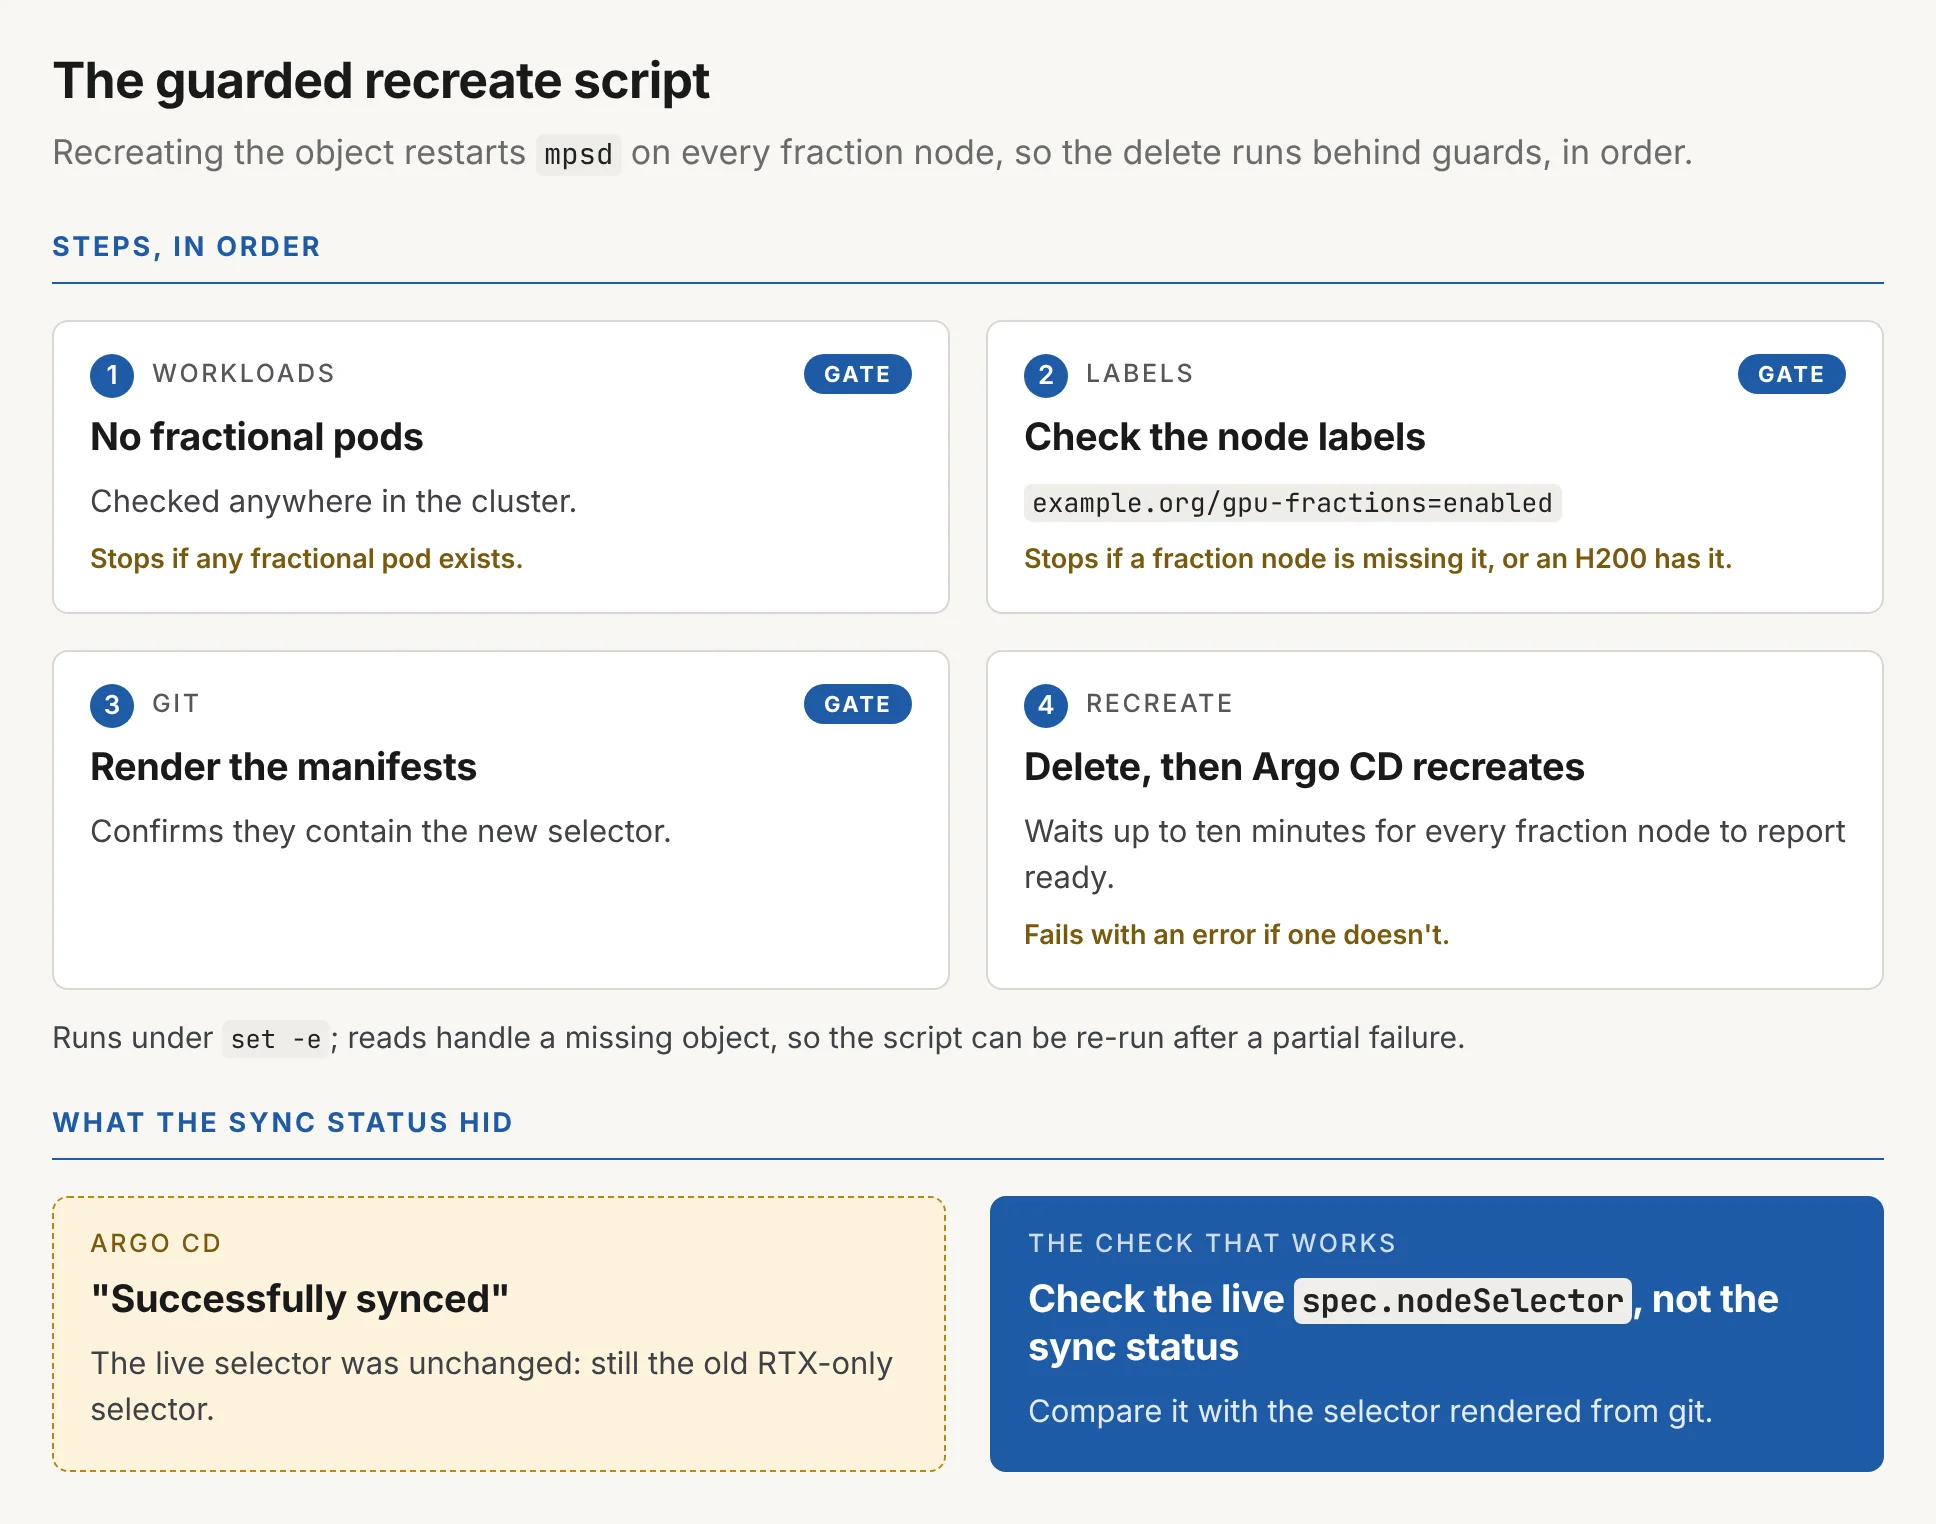Click the 'sync status' words in blue card
The width and height of the screenshot is (1936, 1524).
[x=1133, y=1347]
